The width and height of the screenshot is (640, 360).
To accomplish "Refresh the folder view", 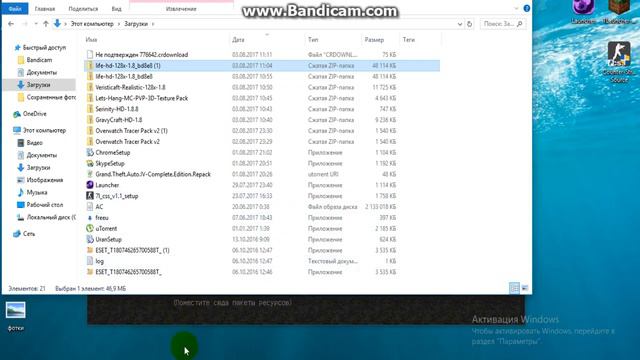I will 469,24.
